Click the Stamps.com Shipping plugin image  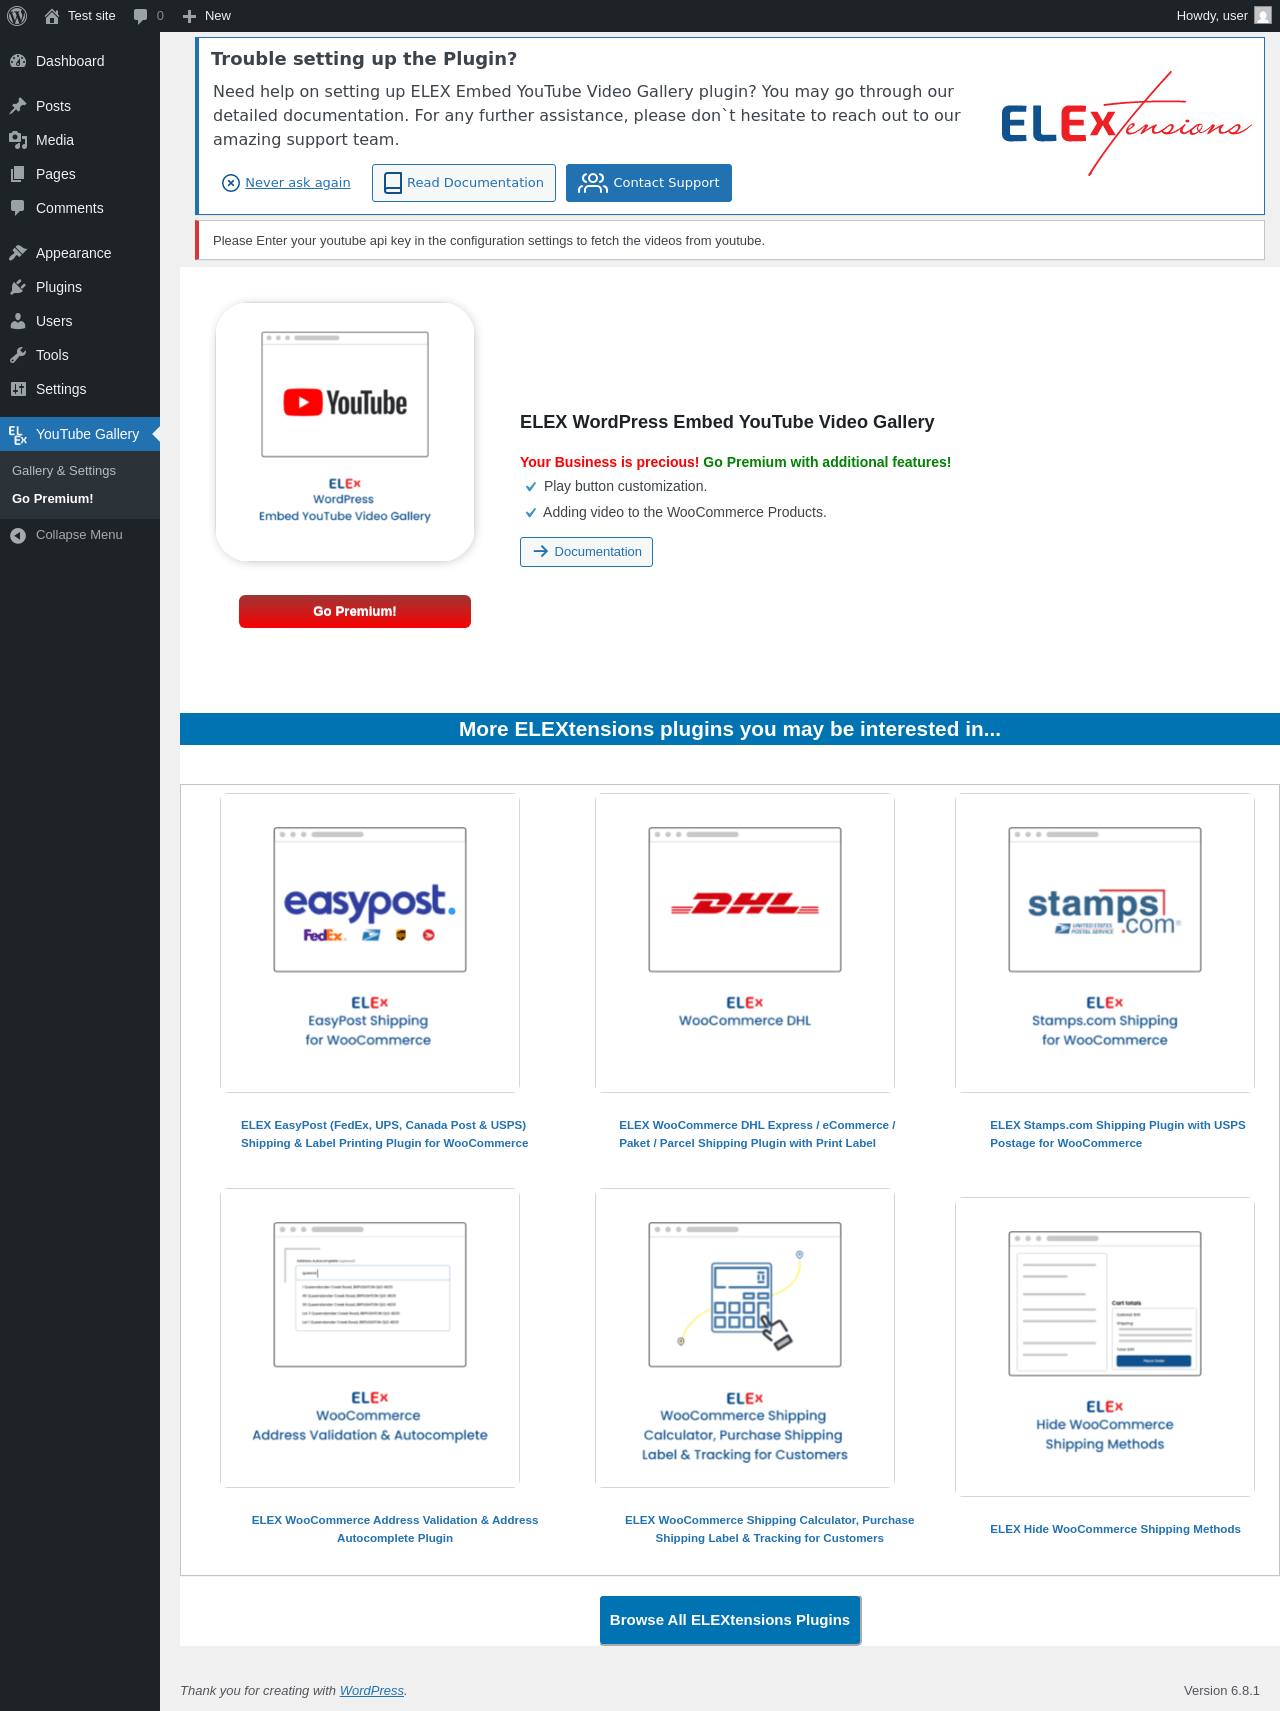[x=1105, y=943]
